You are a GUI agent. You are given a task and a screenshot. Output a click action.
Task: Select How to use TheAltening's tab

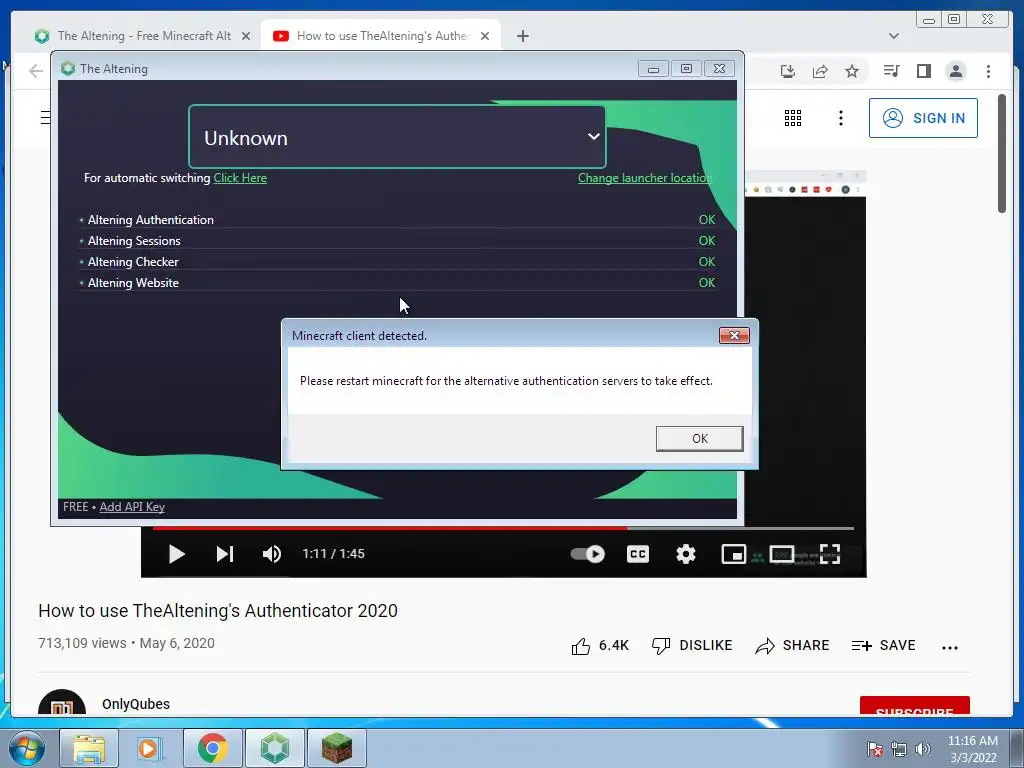coord(381,36)
